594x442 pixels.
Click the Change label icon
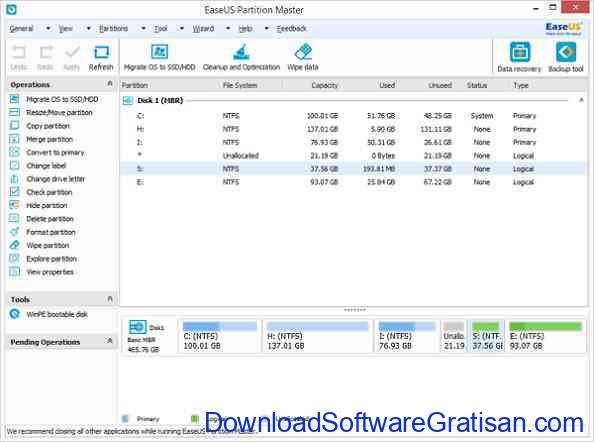click(x=14, y=166)
